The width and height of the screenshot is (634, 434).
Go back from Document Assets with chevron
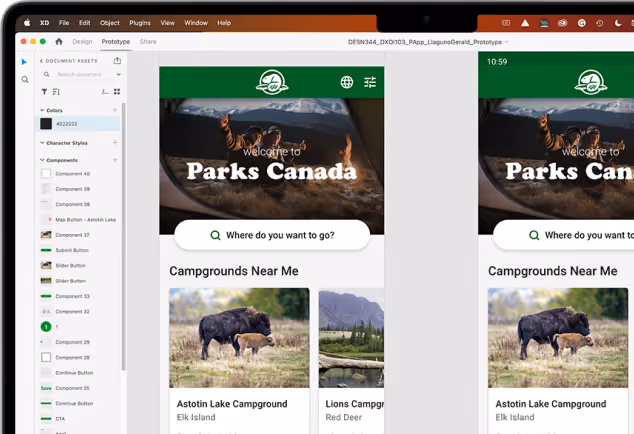(41, 61)
